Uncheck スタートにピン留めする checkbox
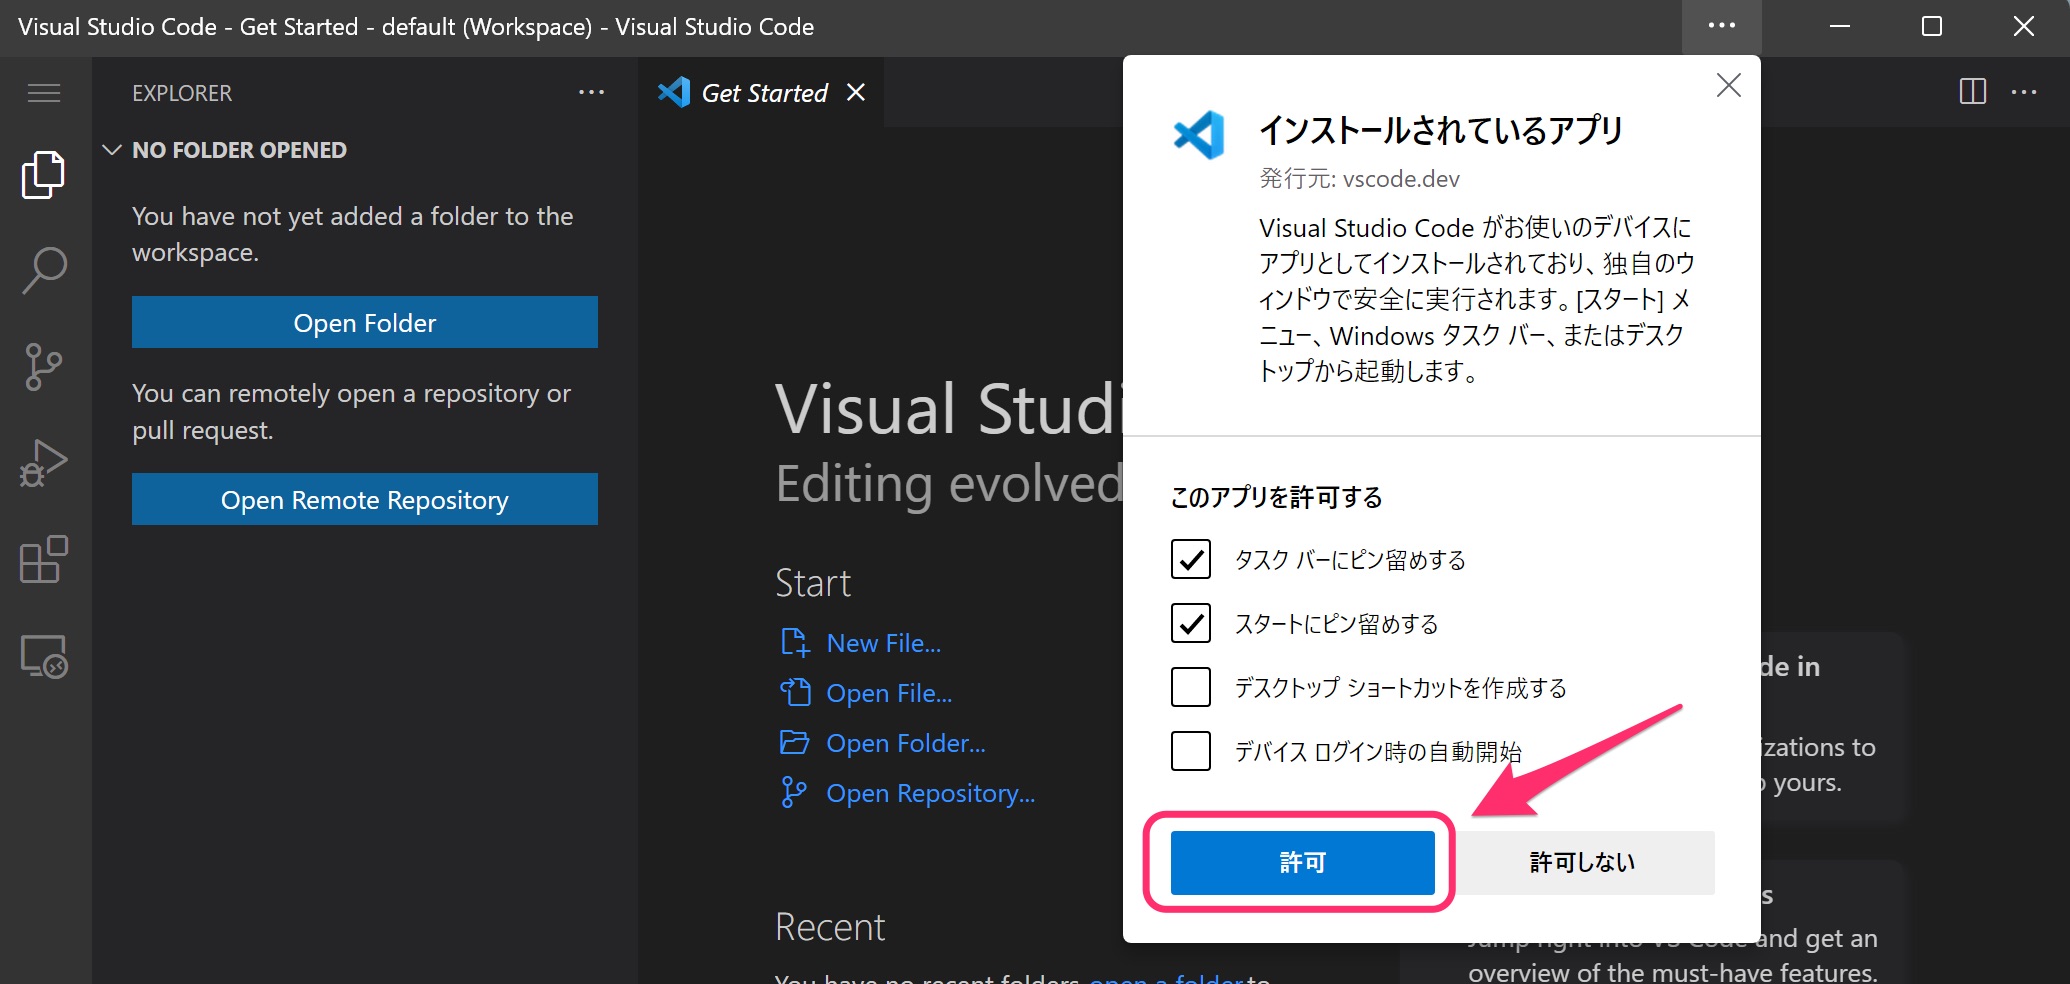The image size is (2070, 984). click(x=1191, y=623)
